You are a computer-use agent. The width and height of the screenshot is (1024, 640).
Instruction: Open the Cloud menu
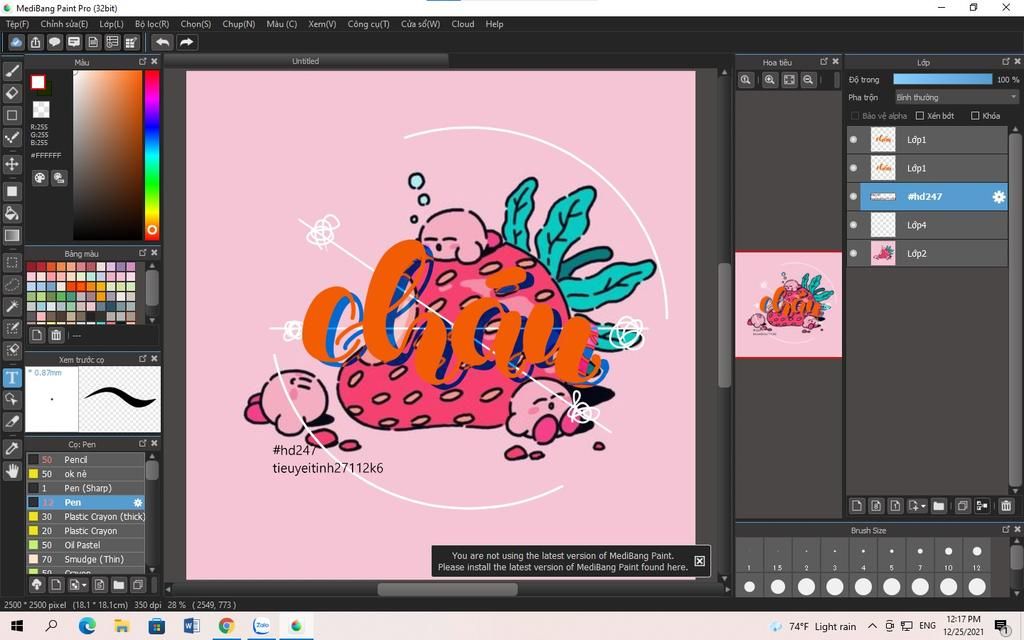click(x=462, y=24)
